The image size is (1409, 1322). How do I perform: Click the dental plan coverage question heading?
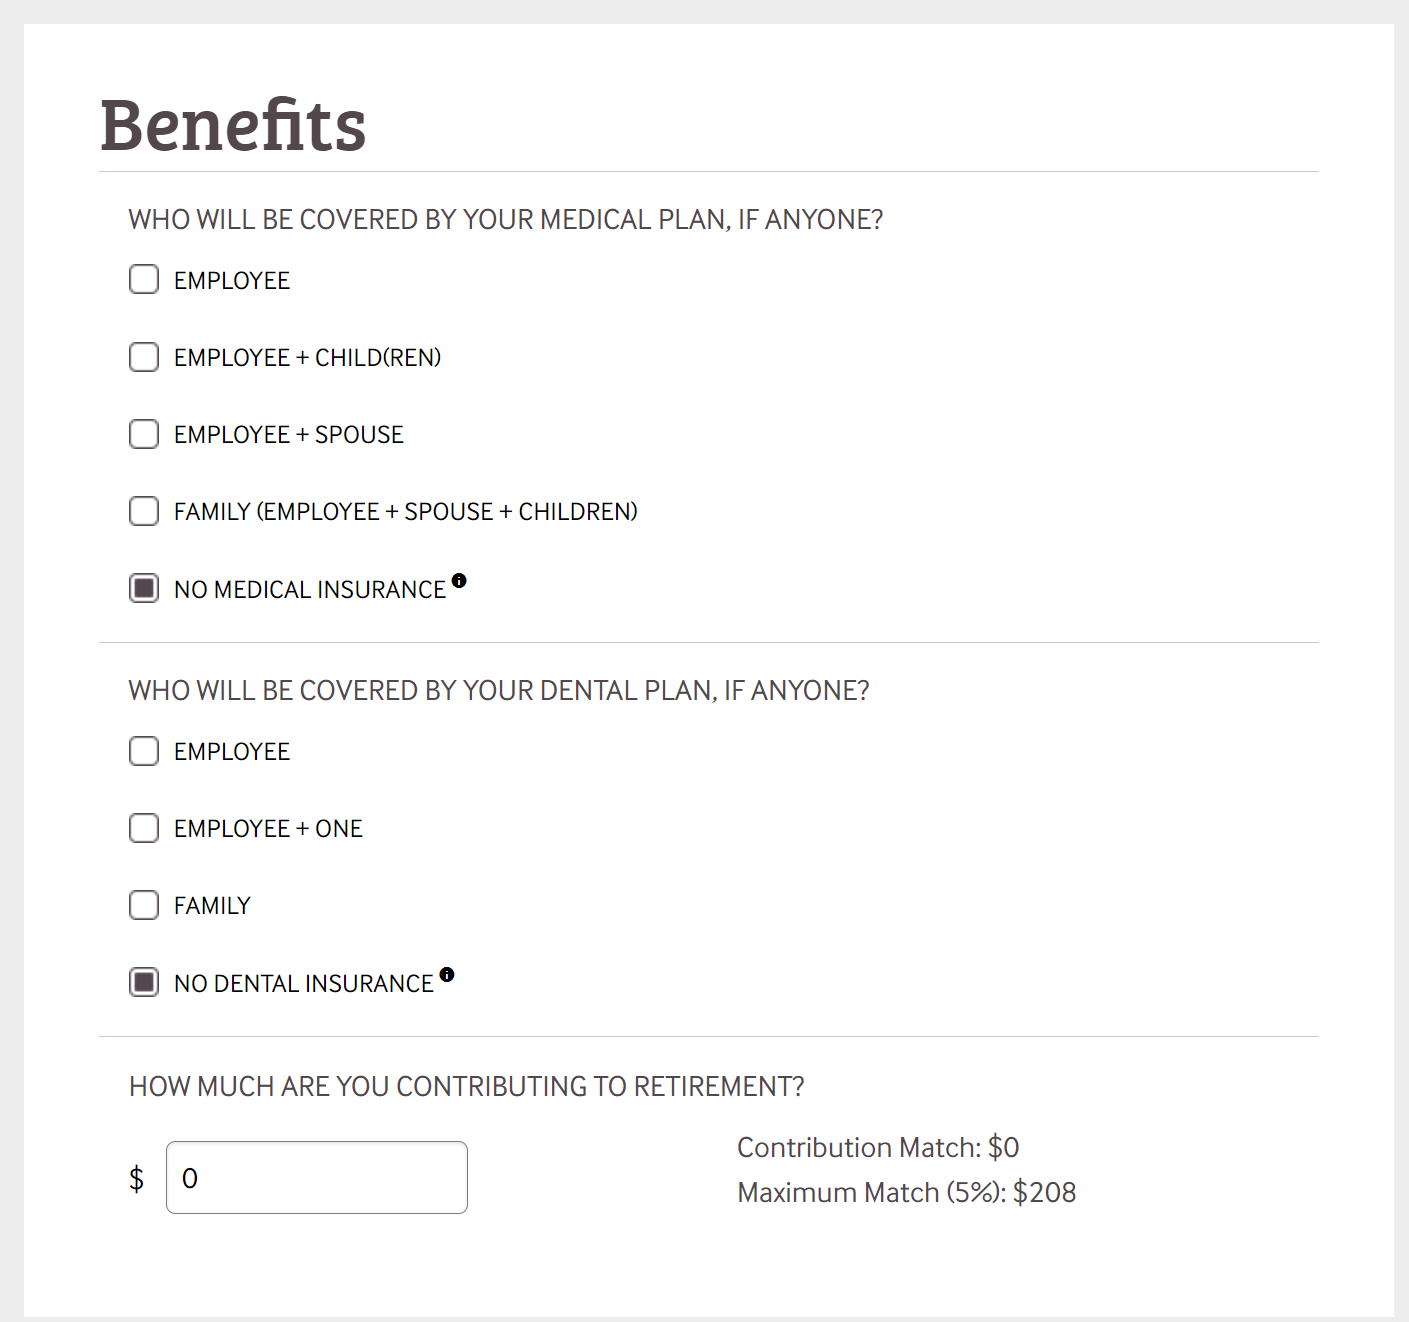(x=499, y=691)
